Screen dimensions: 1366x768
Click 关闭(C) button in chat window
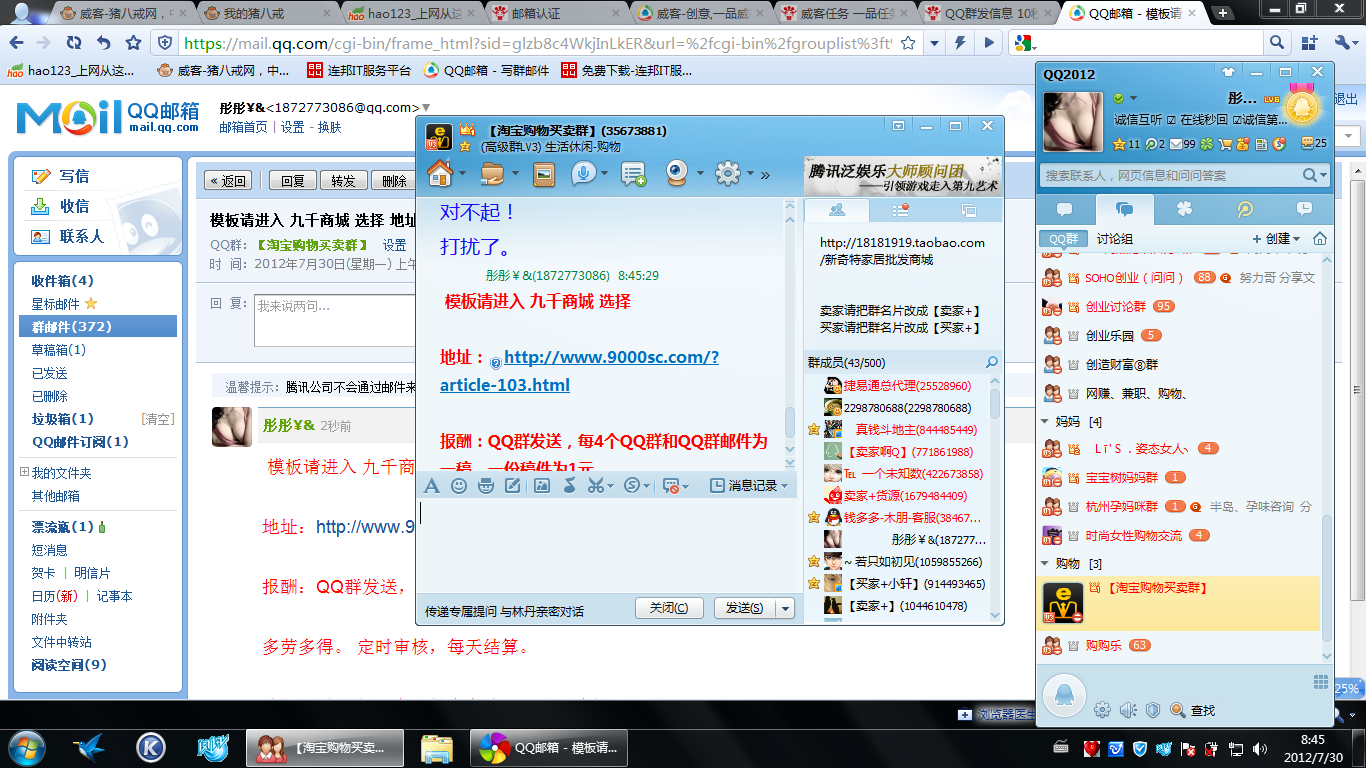pos(669,608)
